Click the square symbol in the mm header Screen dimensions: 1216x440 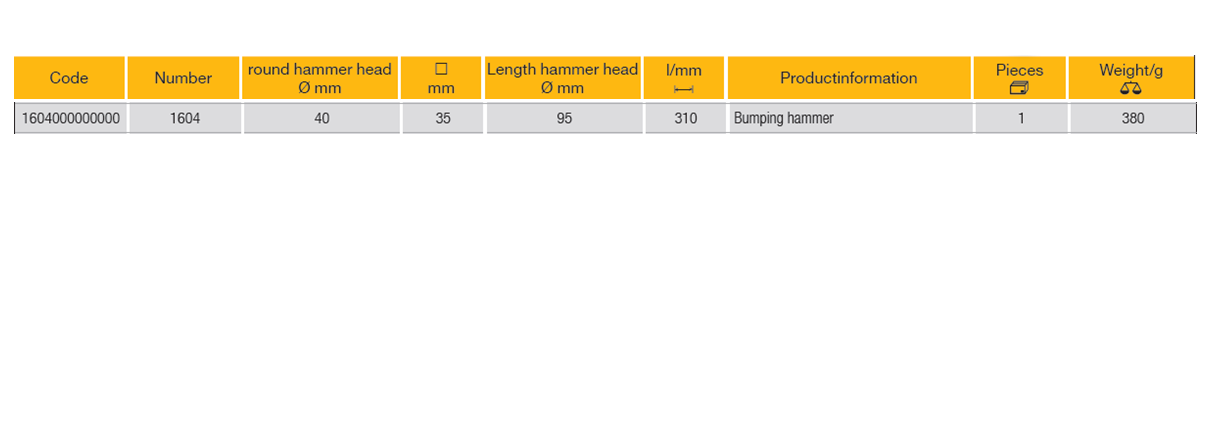[441, 69]
